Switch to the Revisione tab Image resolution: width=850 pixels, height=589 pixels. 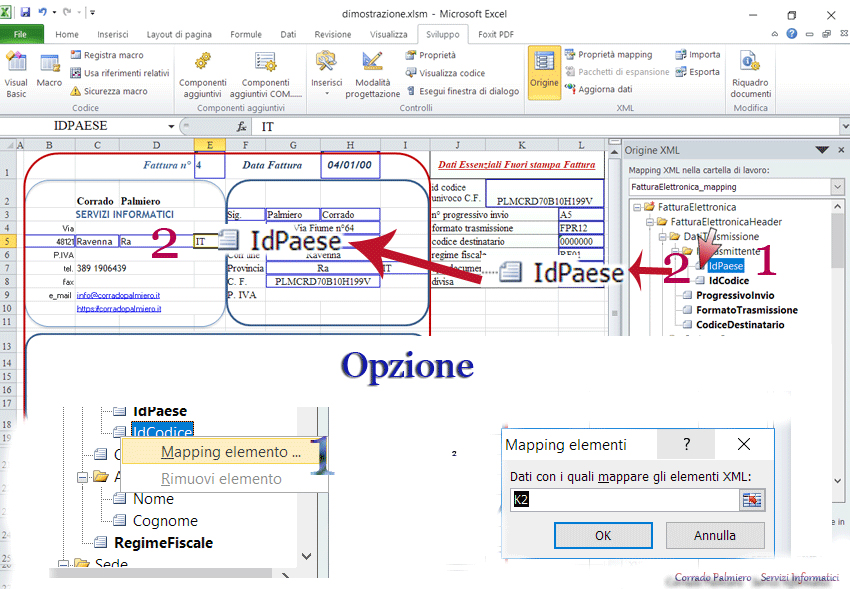[x=332, y=34]
